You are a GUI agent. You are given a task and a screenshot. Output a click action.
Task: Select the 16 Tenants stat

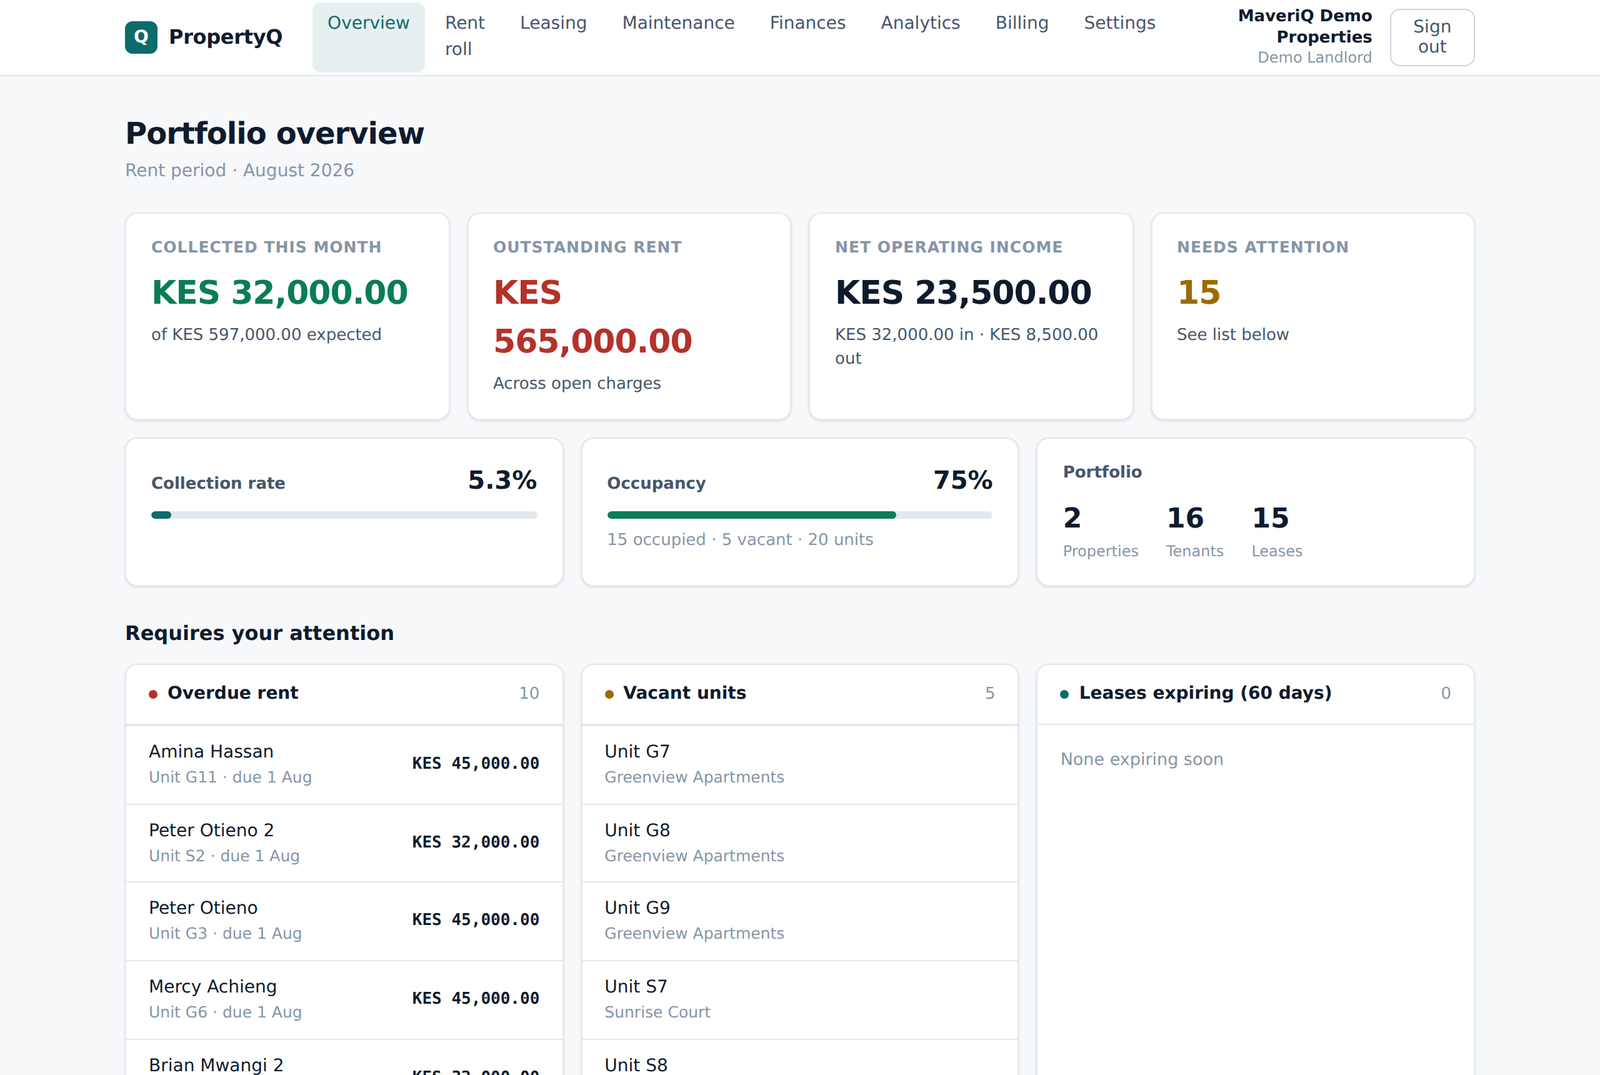(1194, 532)
